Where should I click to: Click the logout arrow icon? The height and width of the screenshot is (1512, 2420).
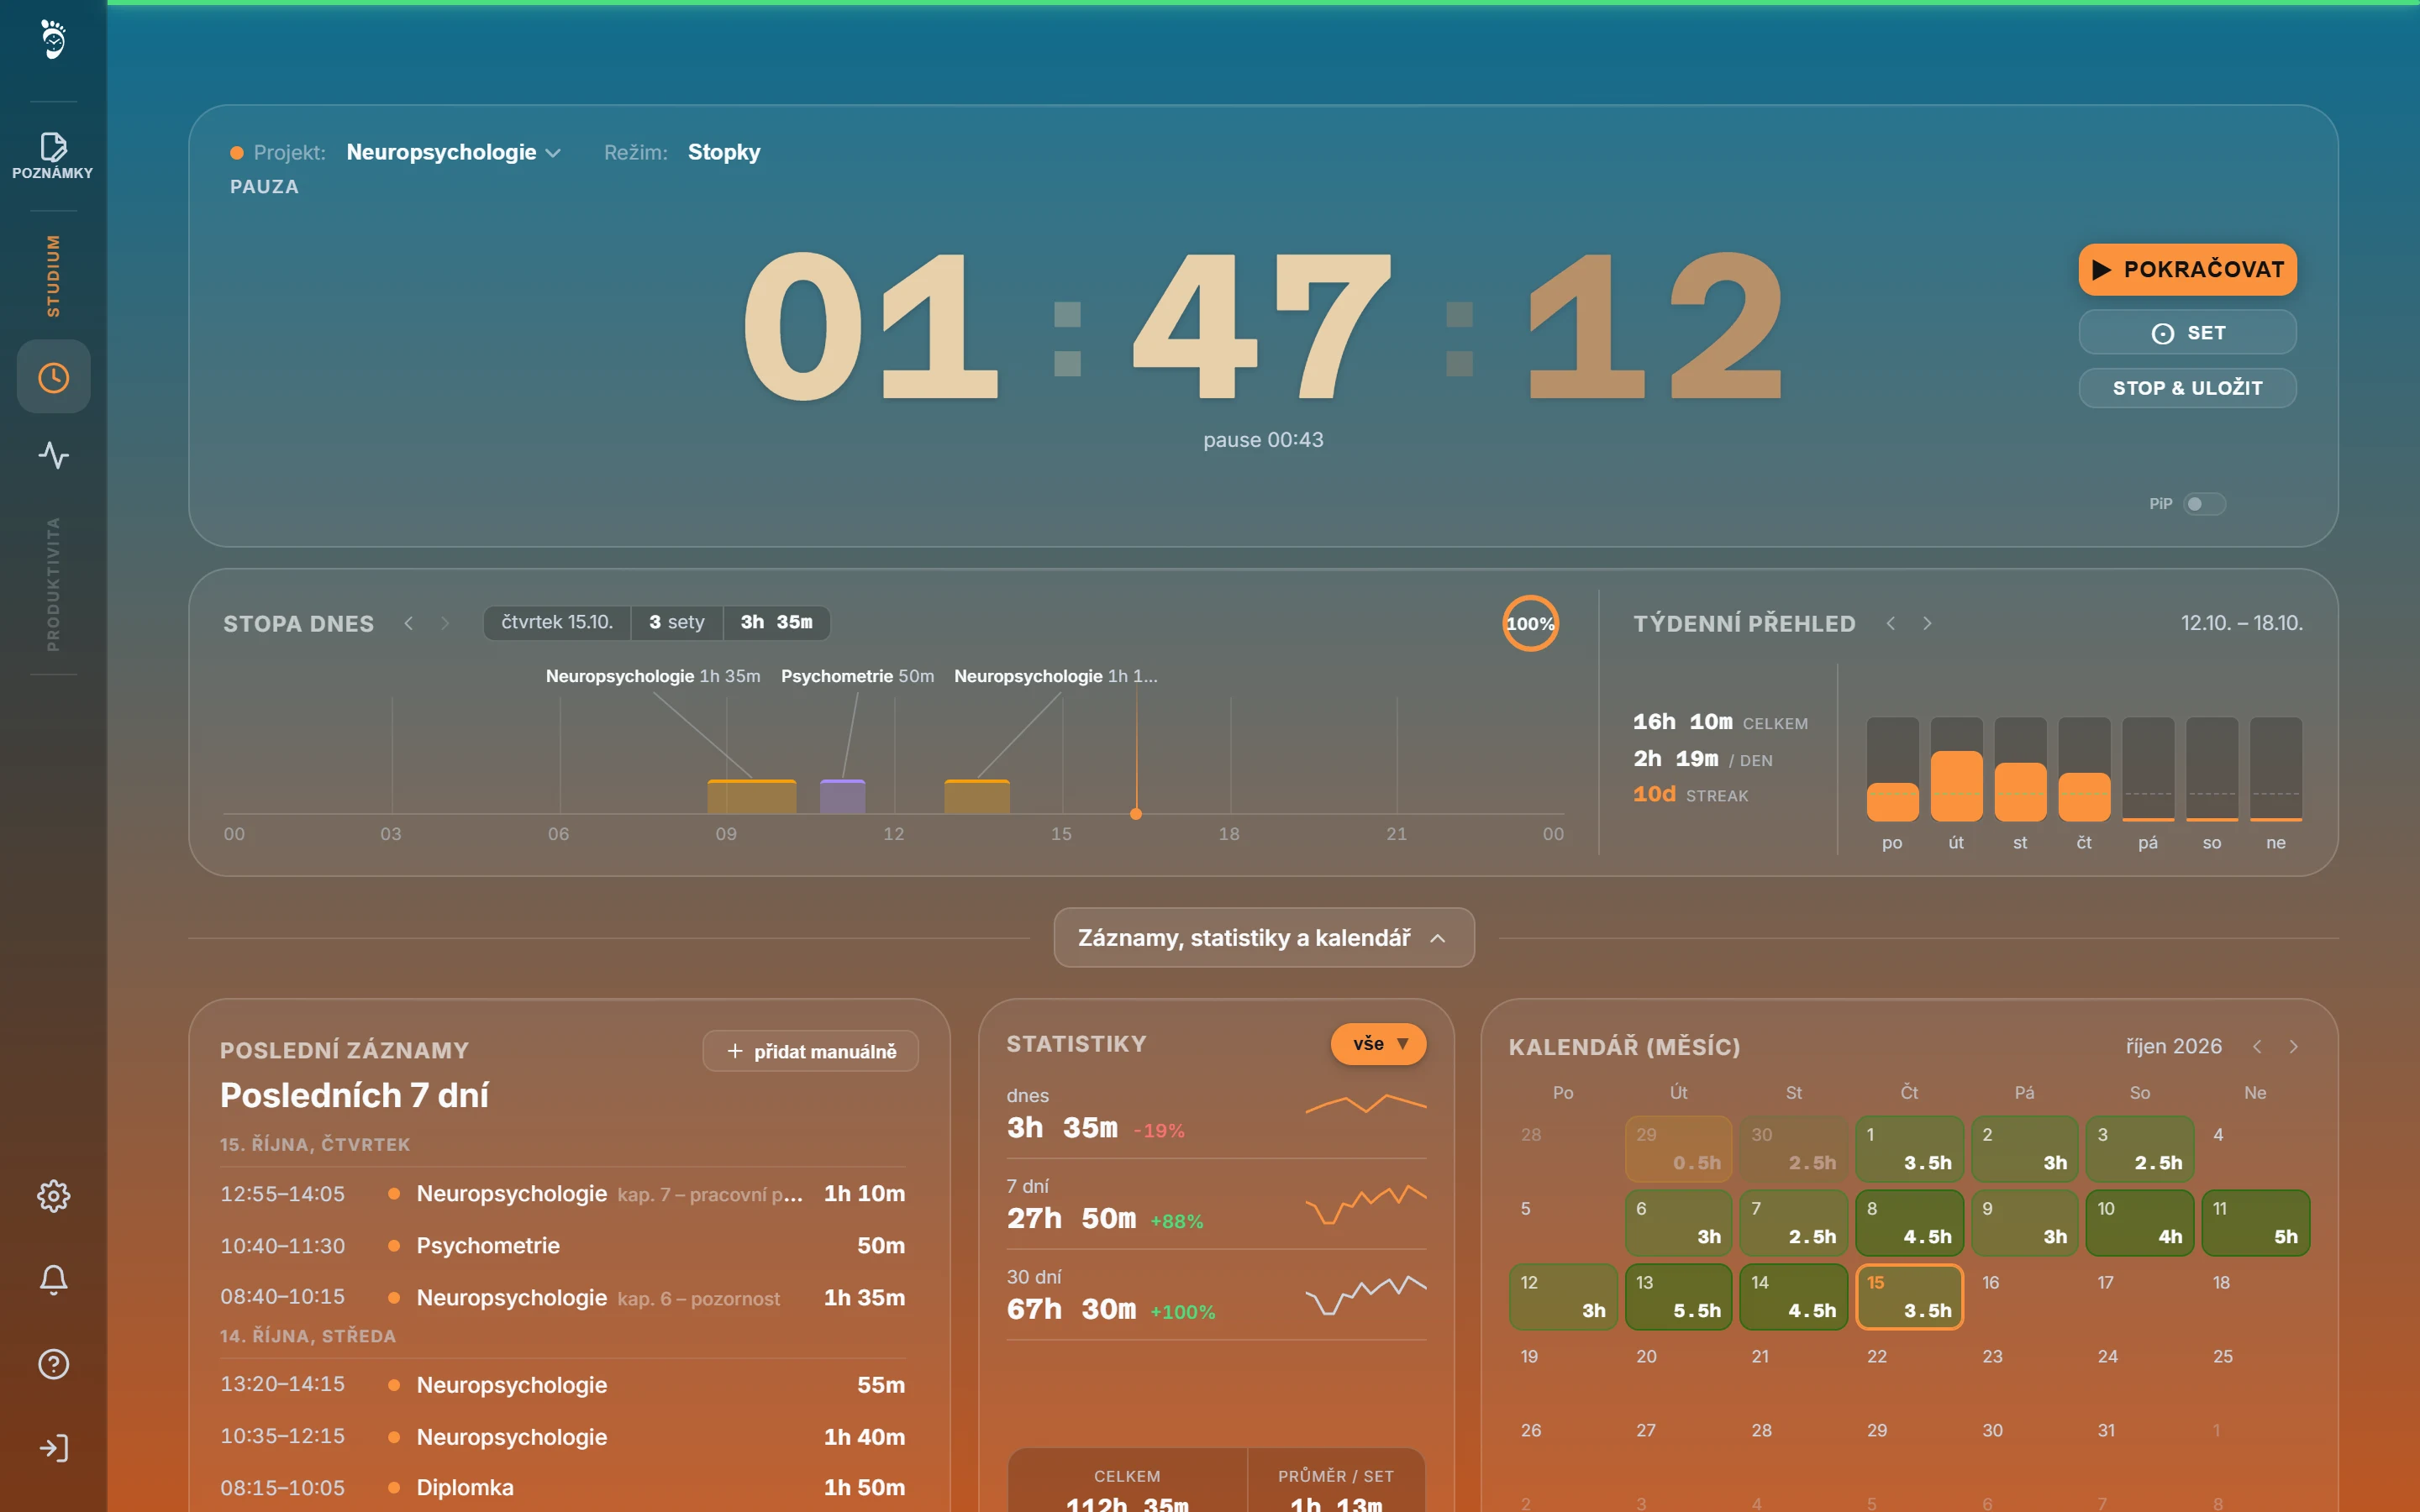coord(53,1448)
